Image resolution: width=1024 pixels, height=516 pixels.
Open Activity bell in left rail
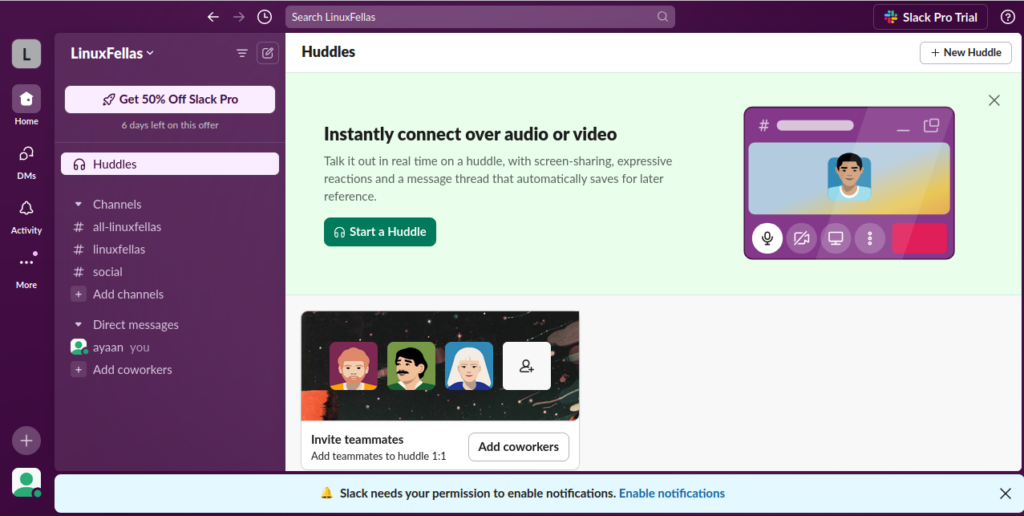tap(26, 214)
